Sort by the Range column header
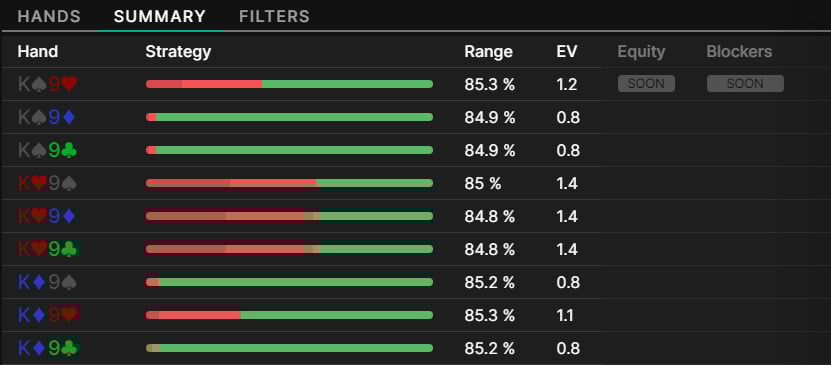 [x=488, y=51]
